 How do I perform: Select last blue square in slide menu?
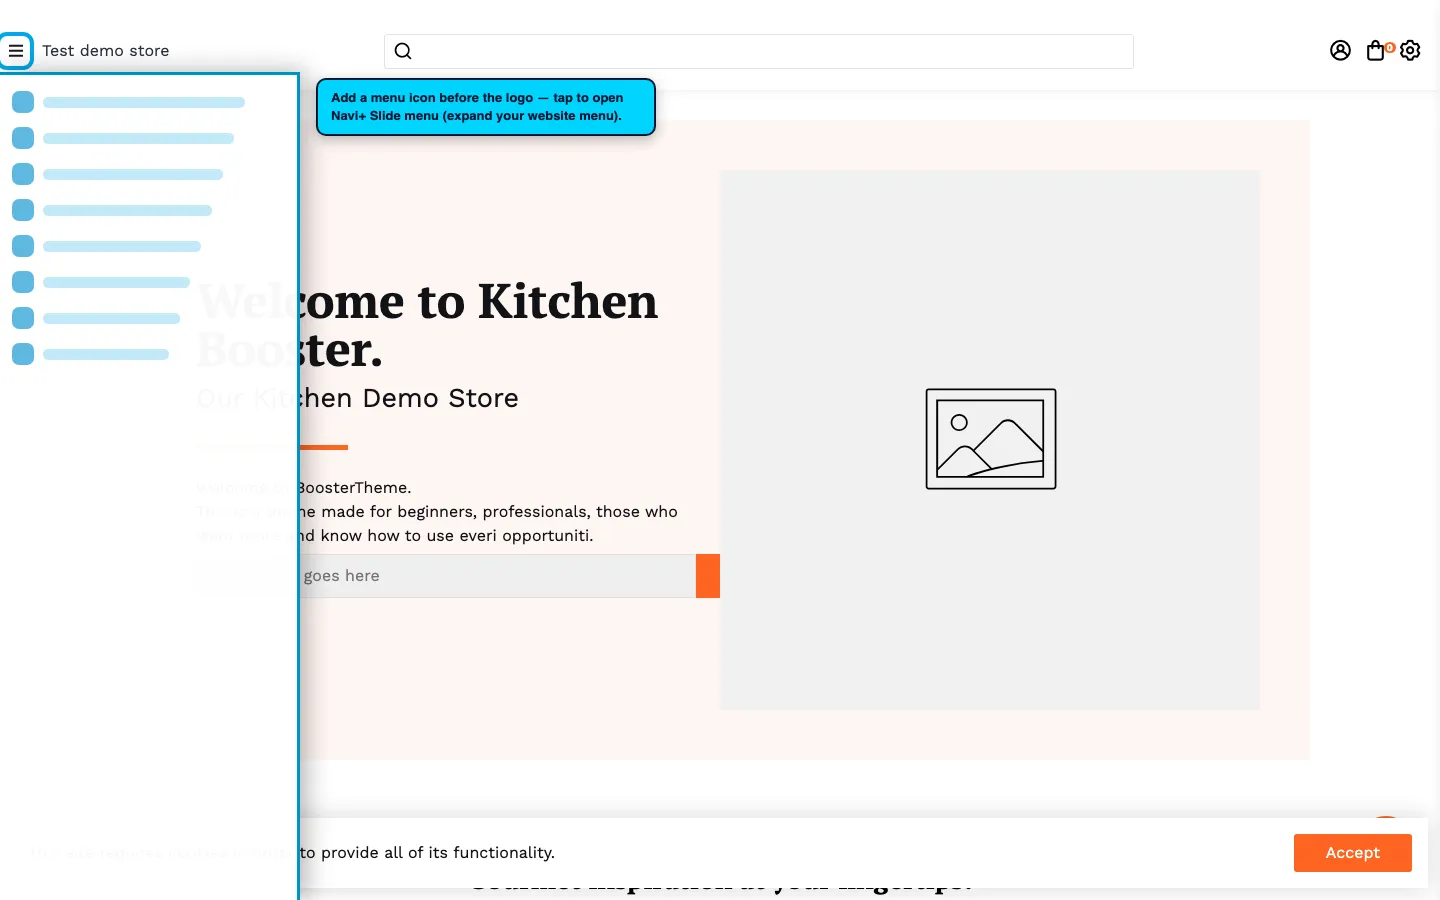(x=23, y=354)
